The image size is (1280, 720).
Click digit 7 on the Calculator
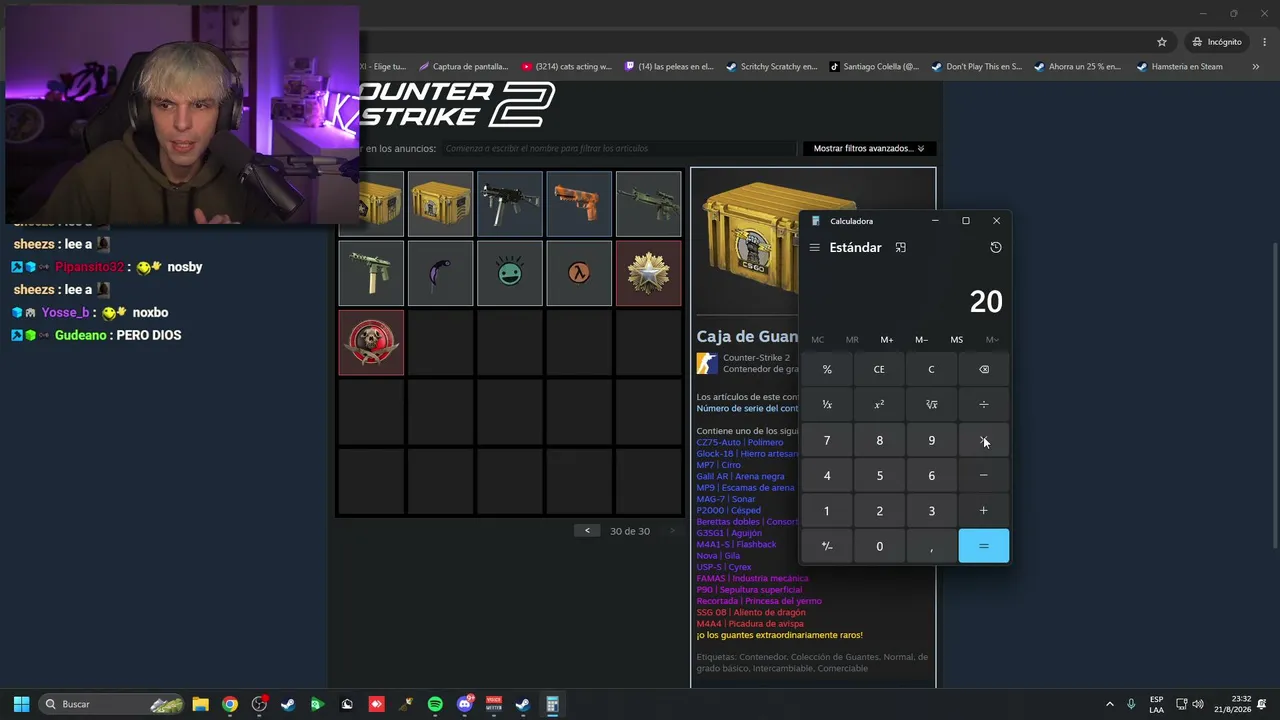click(x=827, y=441)
